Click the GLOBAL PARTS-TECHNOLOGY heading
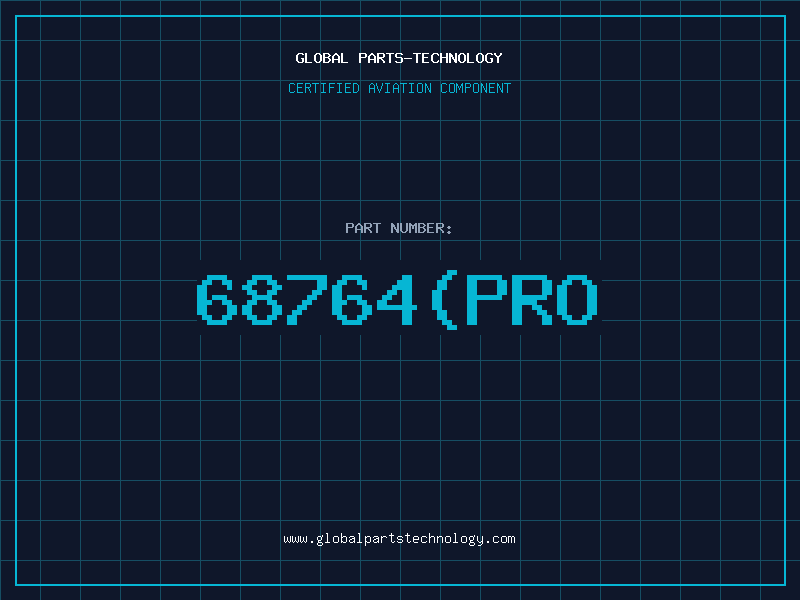 click(x=399, y=58)
